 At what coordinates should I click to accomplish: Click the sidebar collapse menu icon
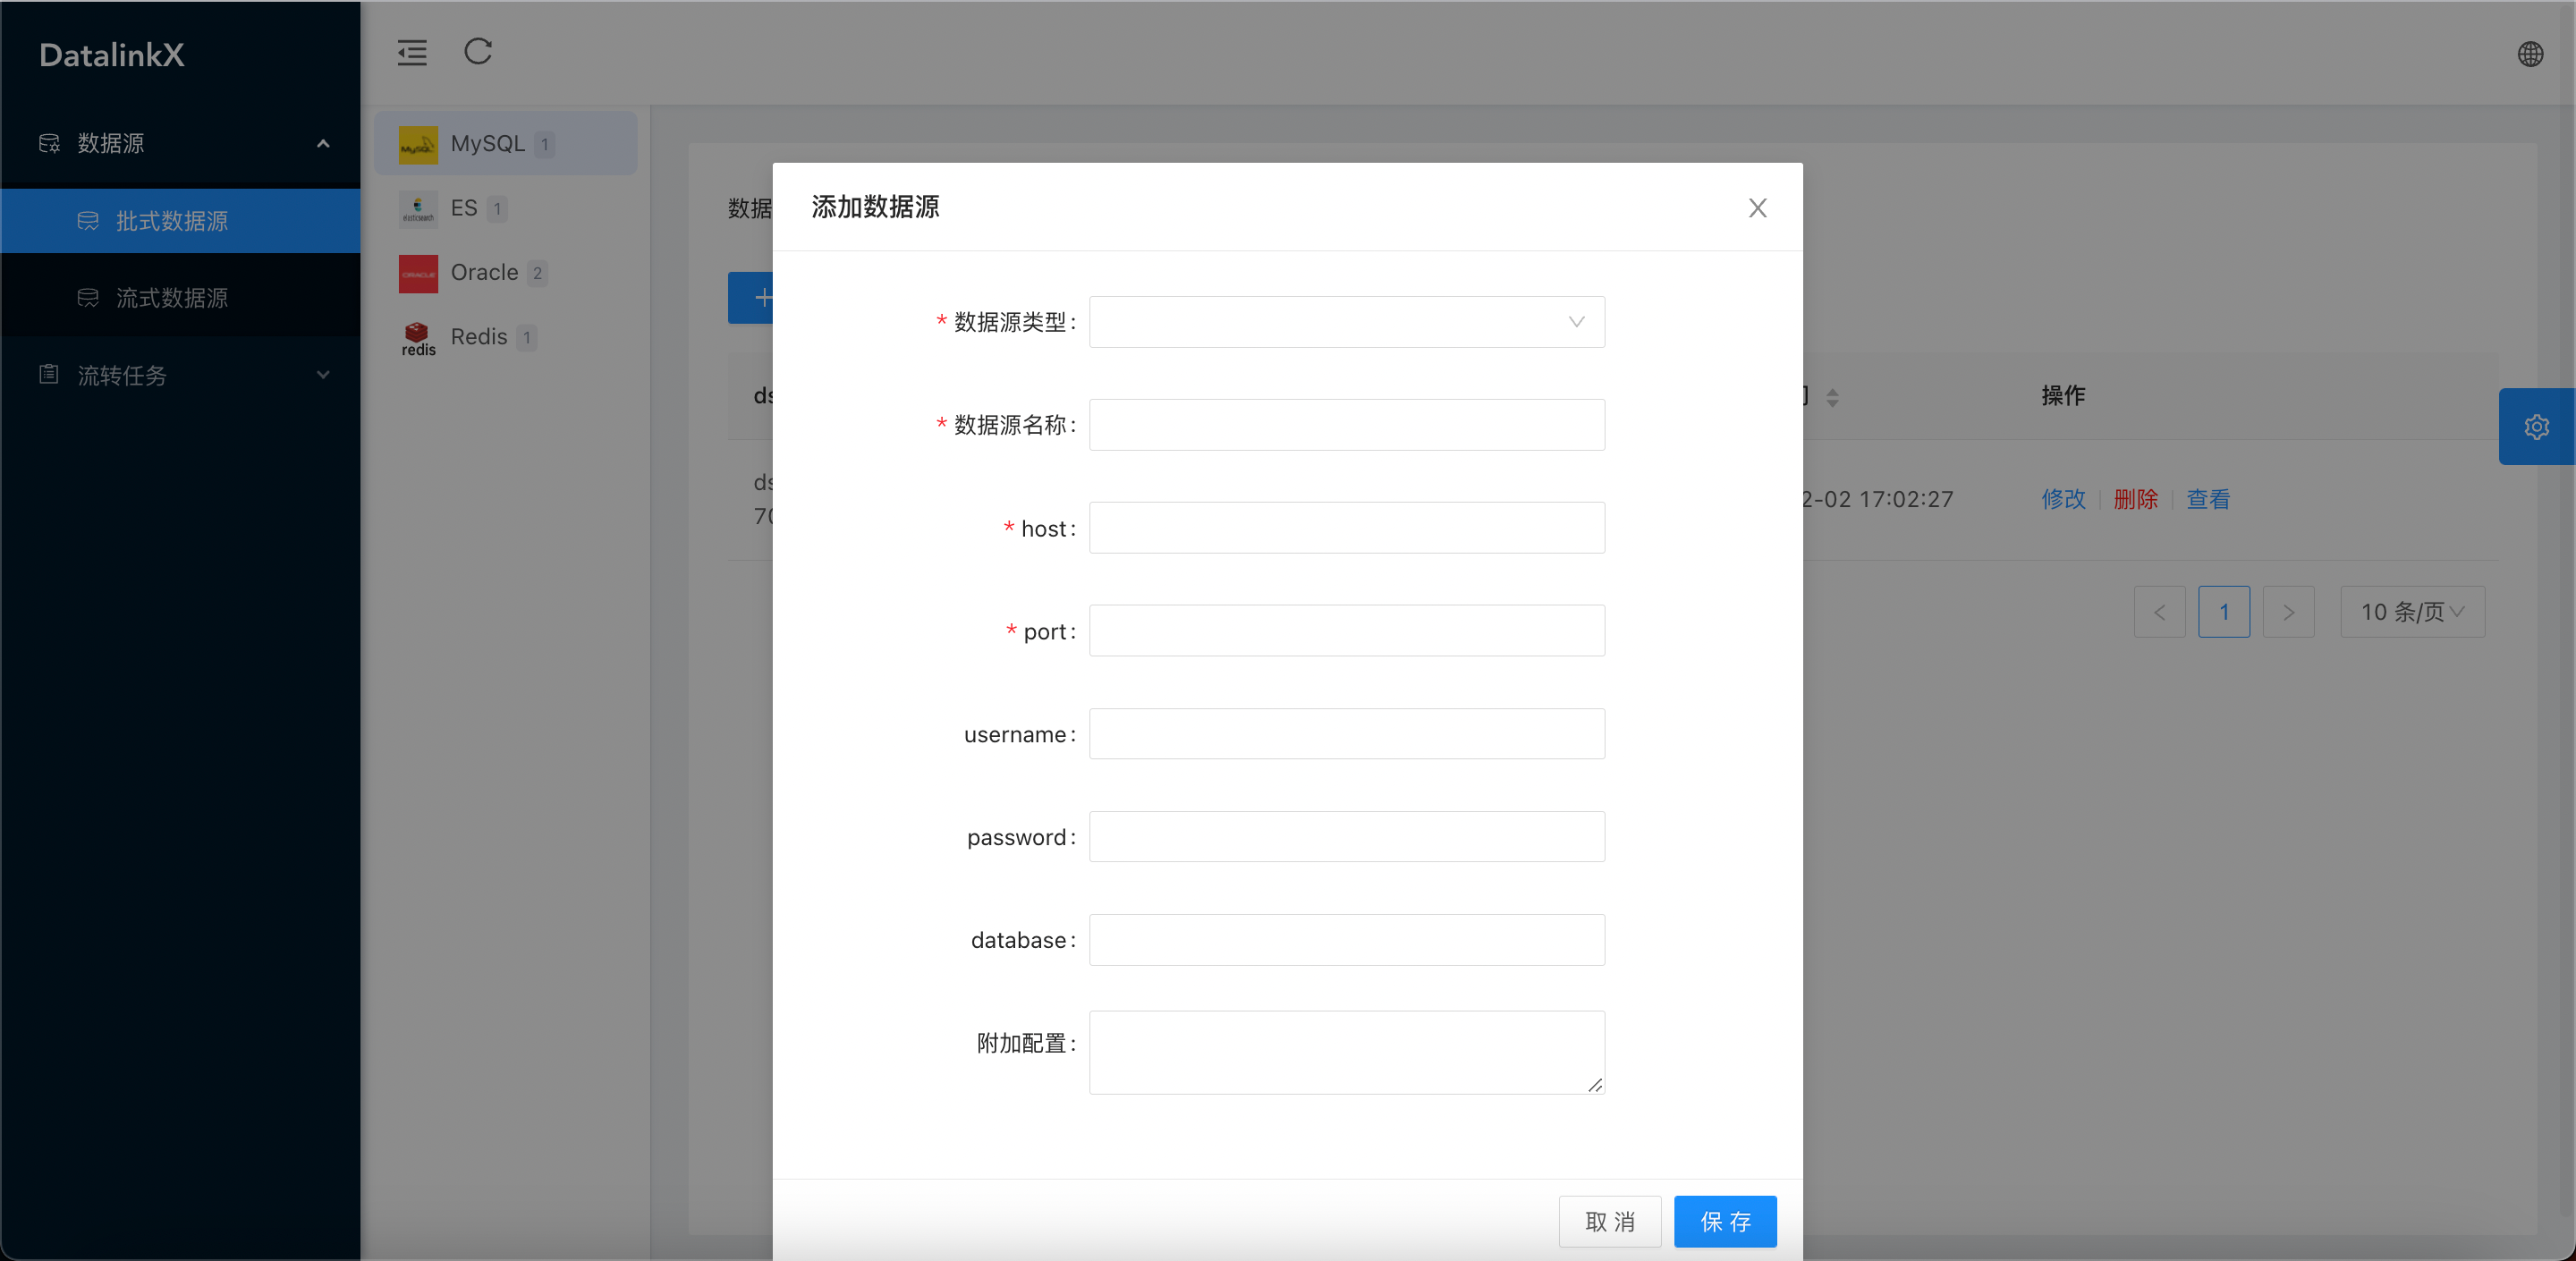(412, 53)
